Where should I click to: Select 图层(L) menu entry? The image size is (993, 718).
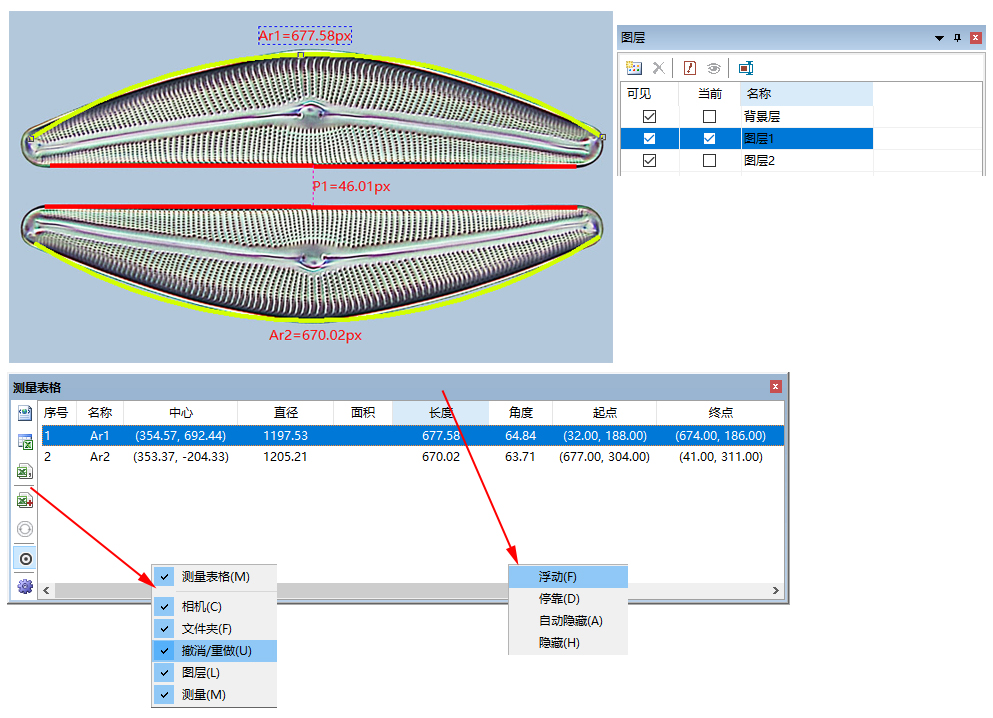tap(215, 673)
